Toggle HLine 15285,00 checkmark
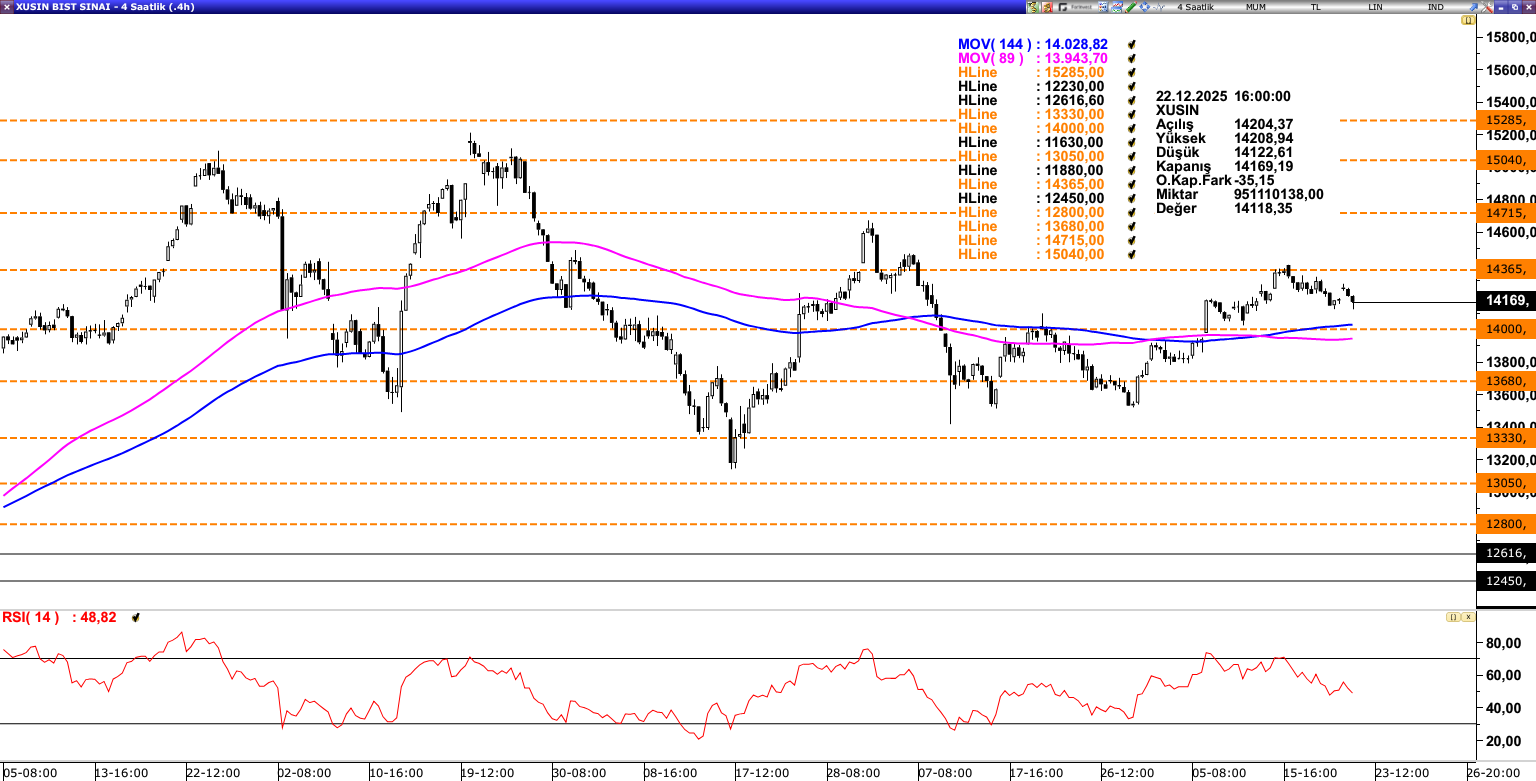Image resolution: width=1536 pixels, height=781 pixels. coord(1132,73)
